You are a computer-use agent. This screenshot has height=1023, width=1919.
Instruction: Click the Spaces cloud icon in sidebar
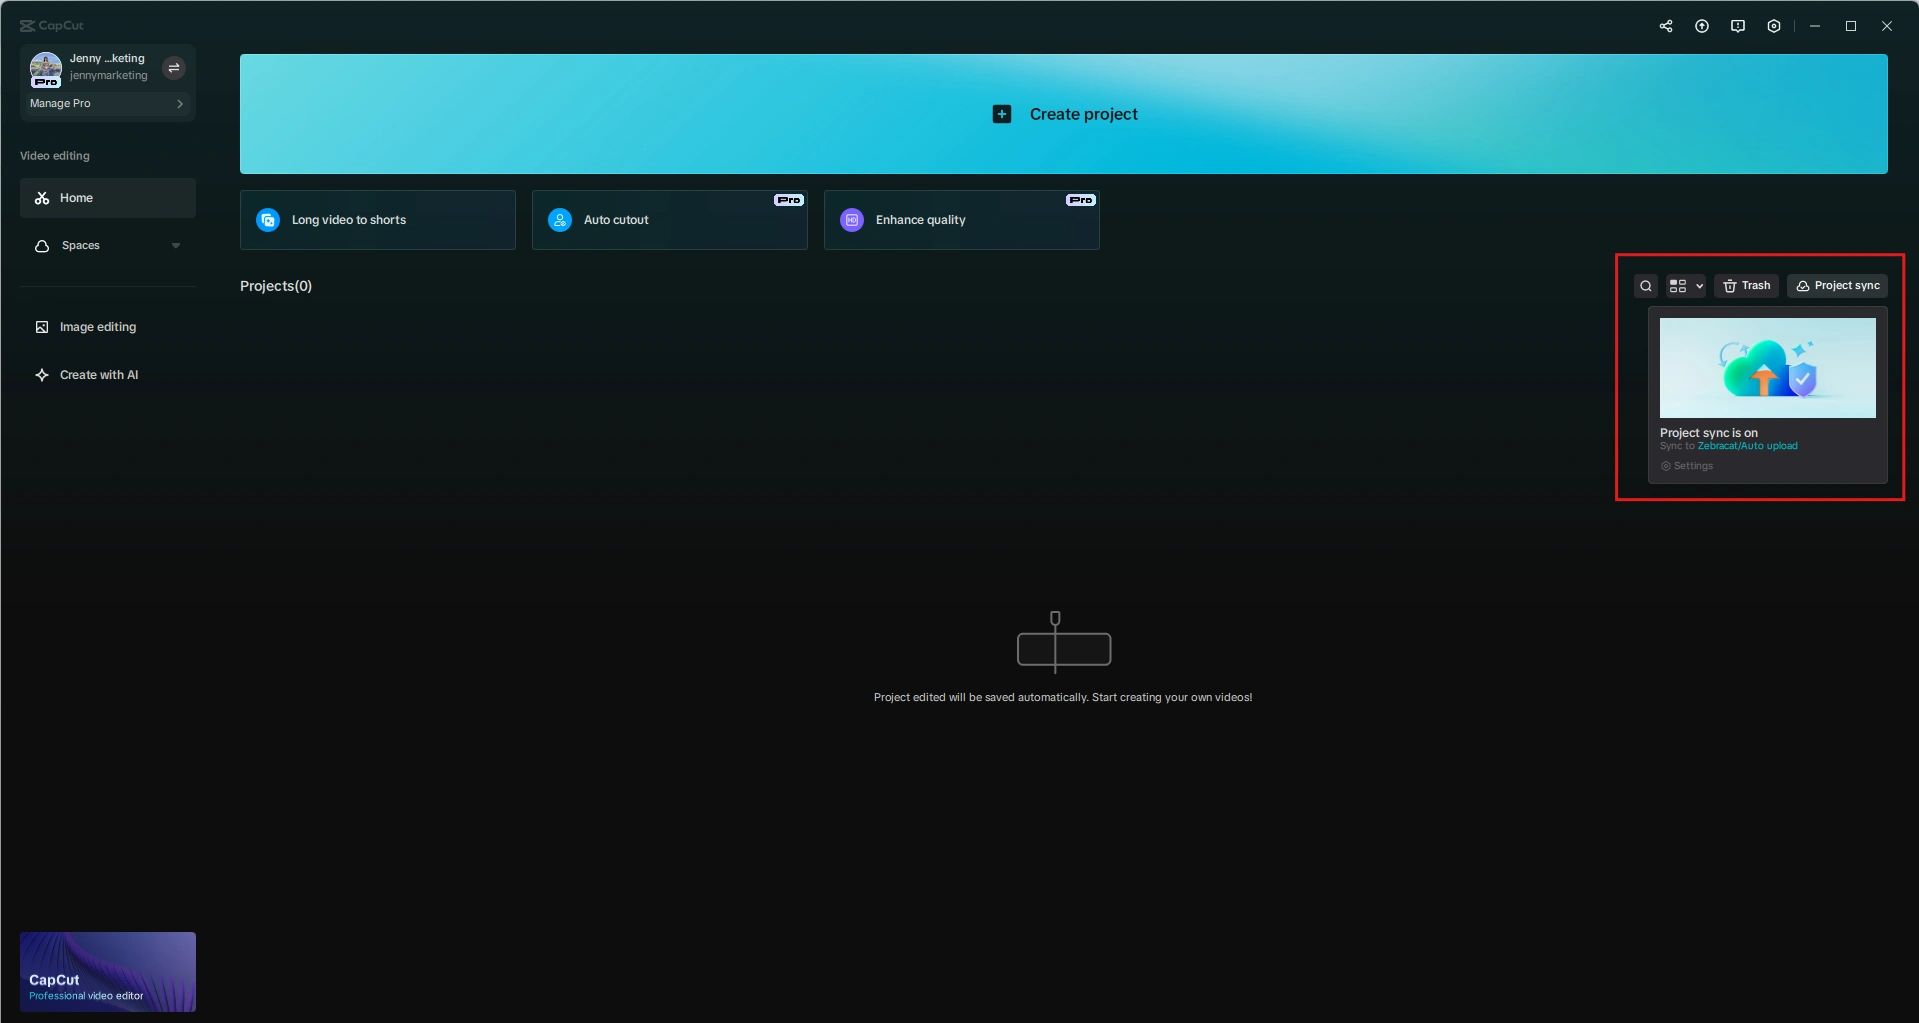coord(42,246)
